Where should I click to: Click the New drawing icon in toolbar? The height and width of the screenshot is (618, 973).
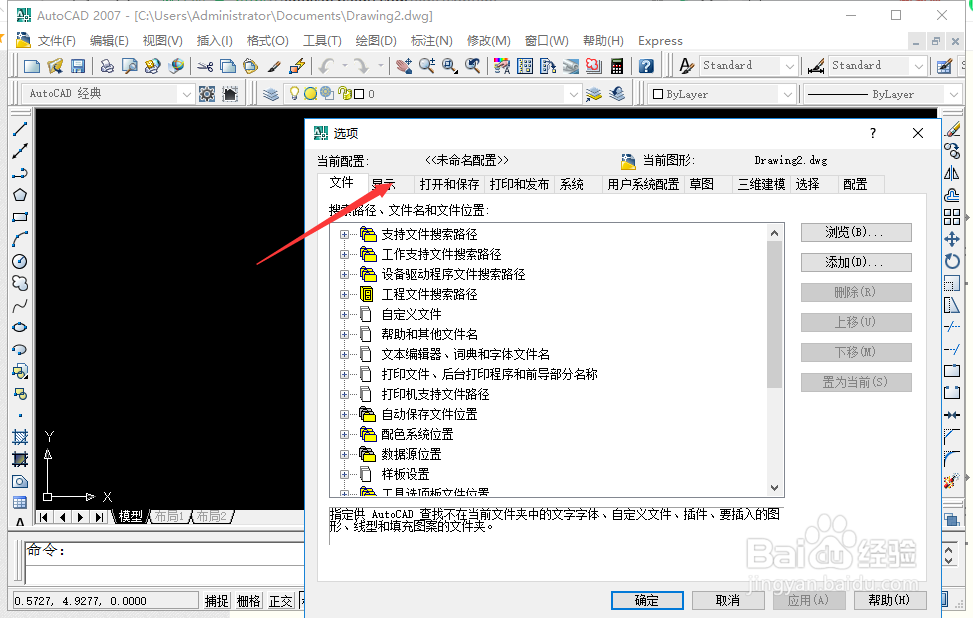pos(32,66)
